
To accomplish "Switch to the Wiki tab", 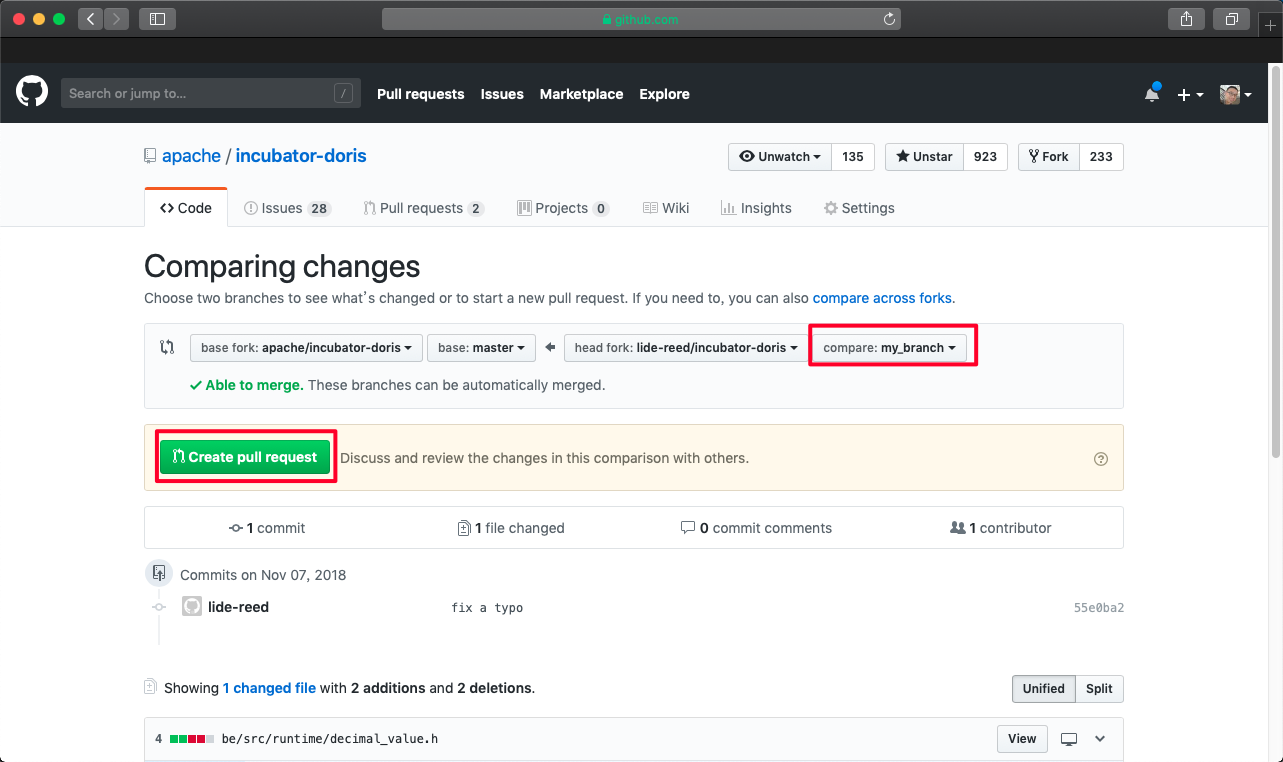I will 666,208.
